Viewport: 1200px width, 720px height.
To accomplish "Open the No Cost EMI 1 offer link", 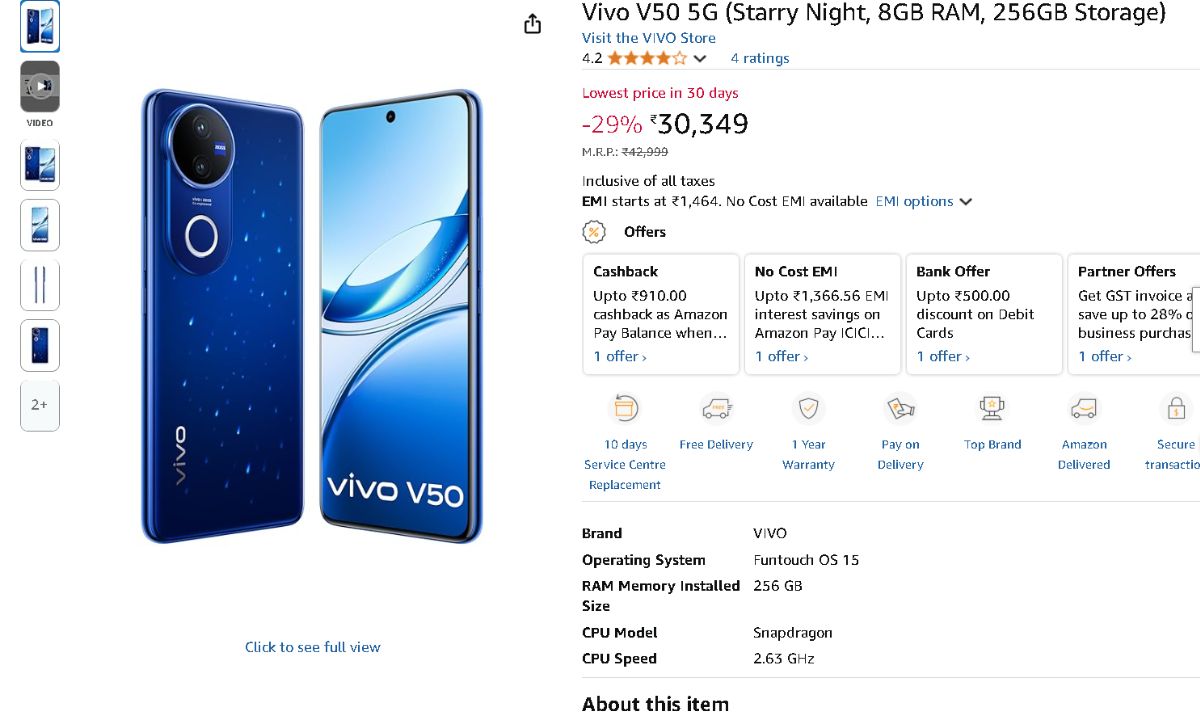I will tap(781, 357).
